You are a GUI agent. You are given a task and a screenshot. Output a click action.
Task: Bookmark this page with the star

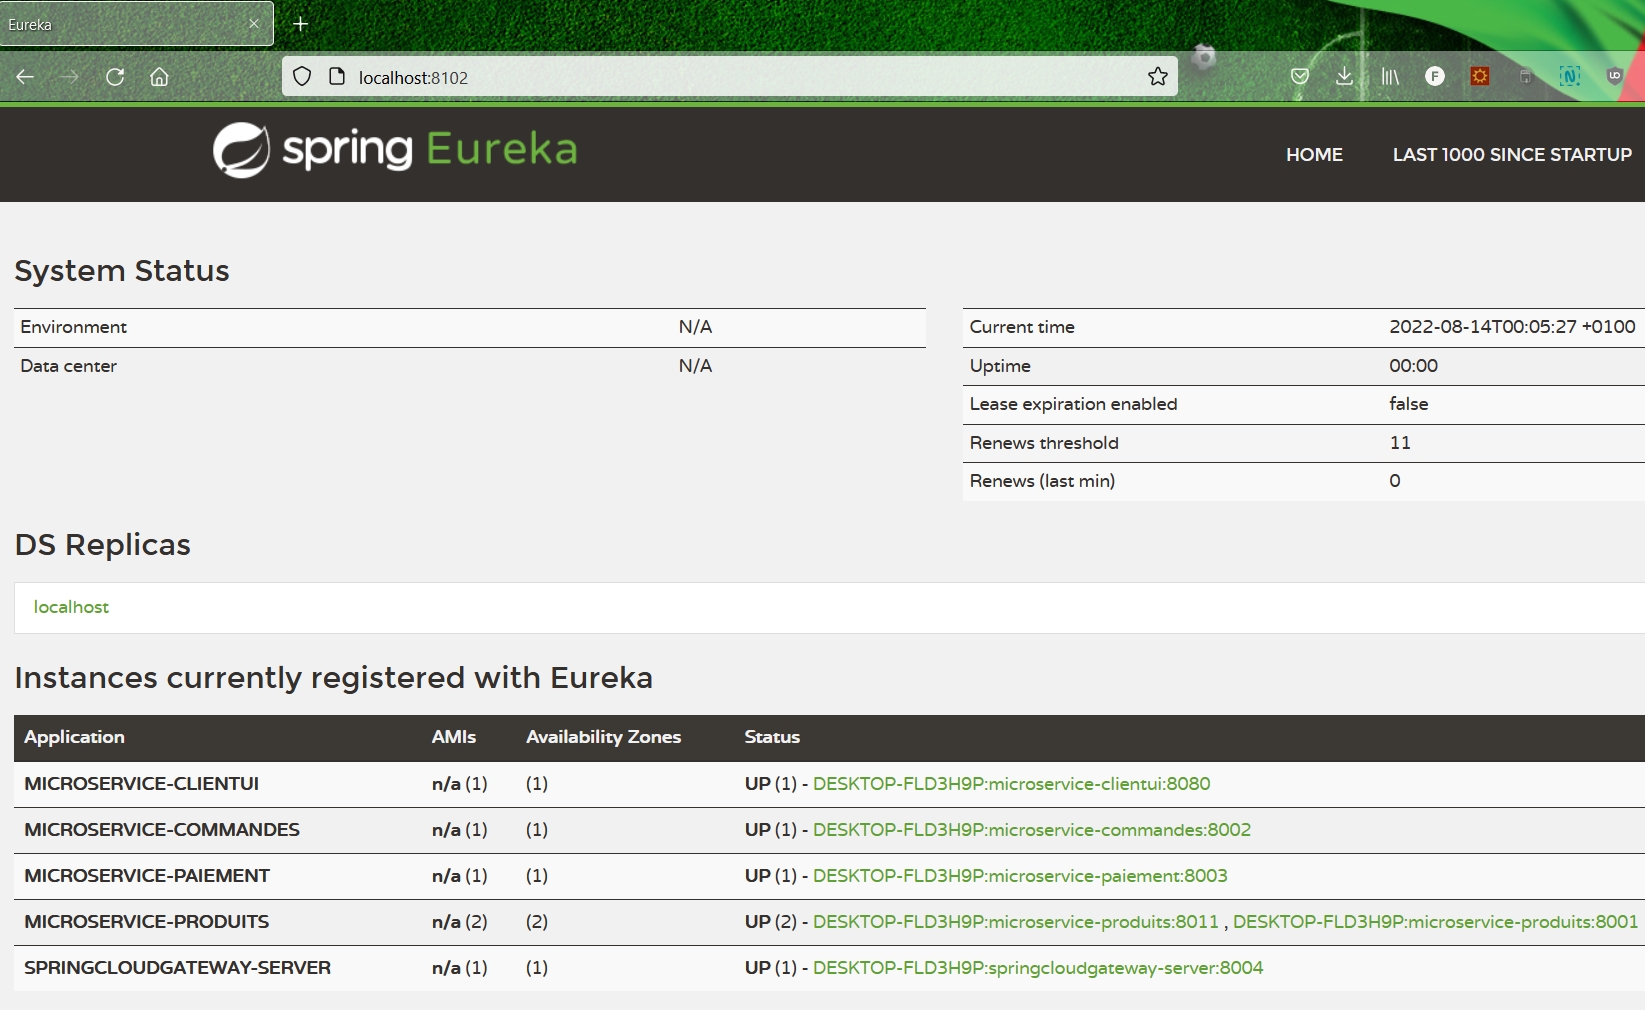(1158, 77)
